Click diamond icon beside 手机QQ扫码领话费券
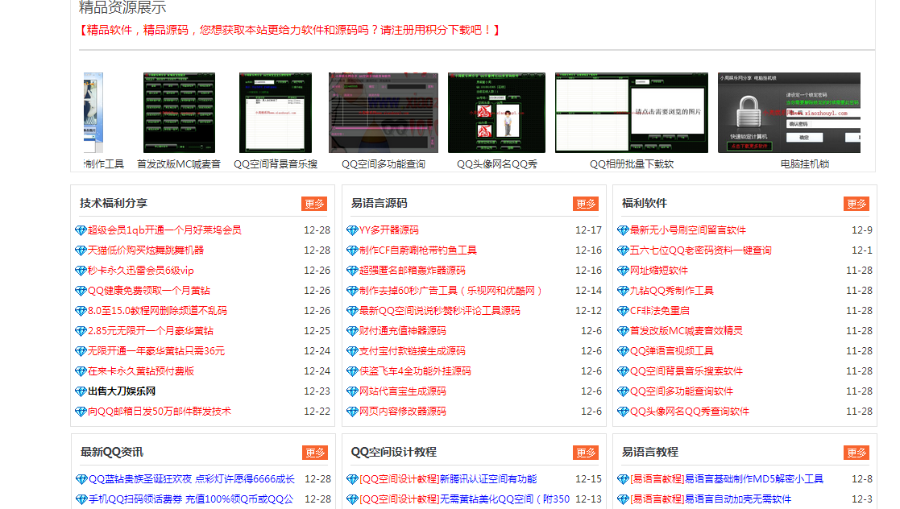 coord(82,499)
